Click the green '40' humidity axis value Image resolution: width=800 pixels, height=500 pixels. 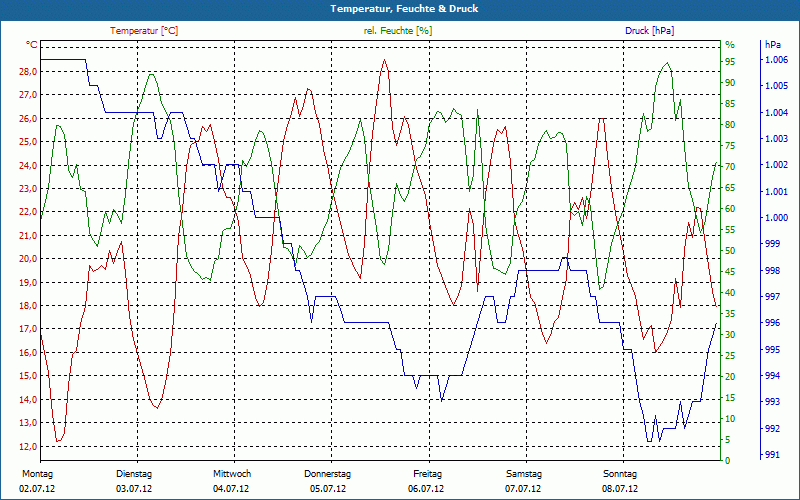[x=730, y=293]
